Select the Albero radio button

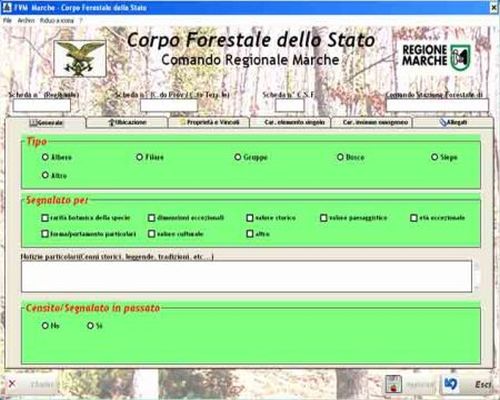[x=45, y=157]
